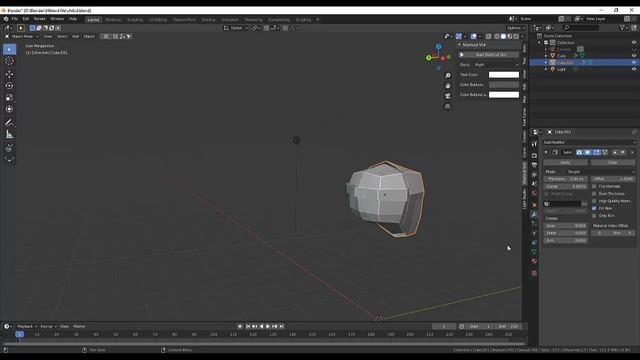Screen dimensions: 640x360
Task: Select the Scale tool
Action: click(x=9, y=98)
